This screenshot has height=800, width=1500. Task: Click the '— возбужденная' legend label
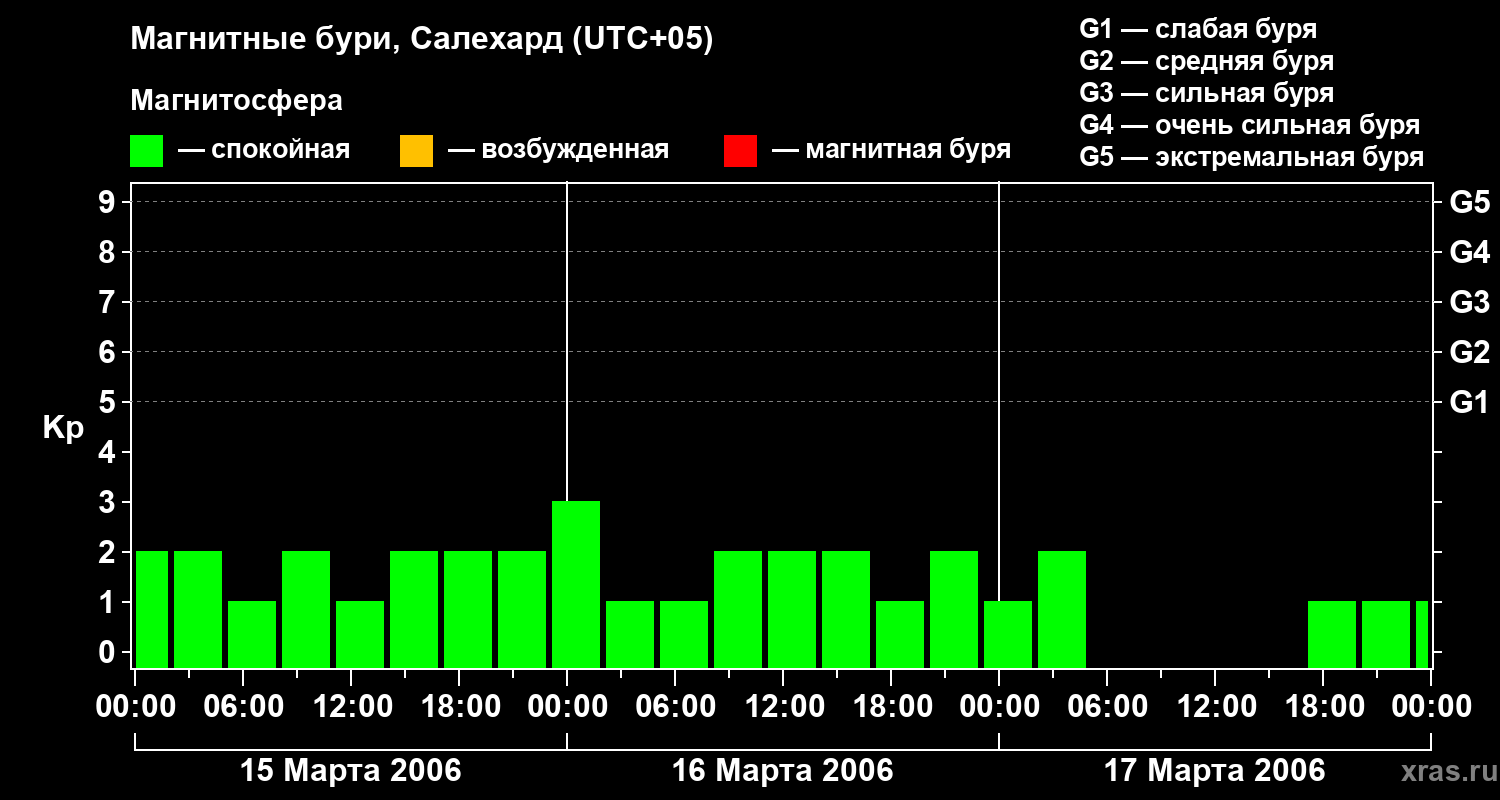pos(558,151)
